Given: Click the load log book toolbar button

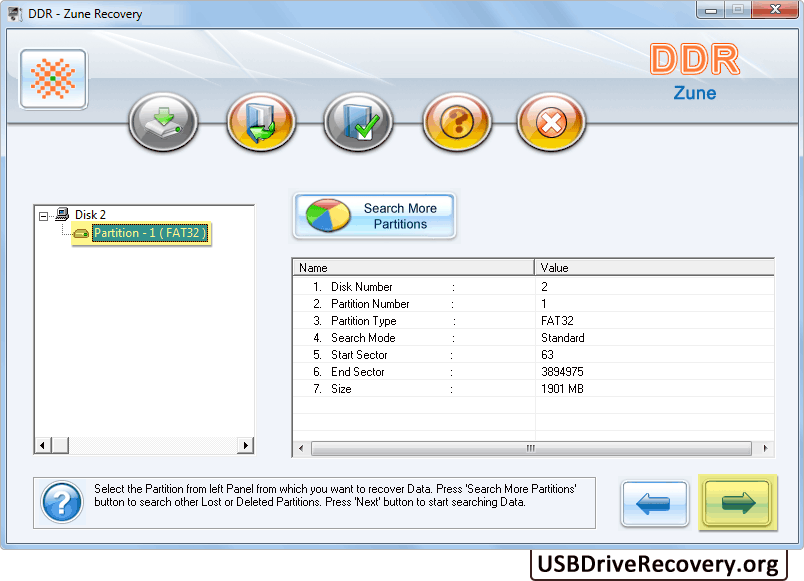Looking at the screenshot, I should click(x=261, y=122).
